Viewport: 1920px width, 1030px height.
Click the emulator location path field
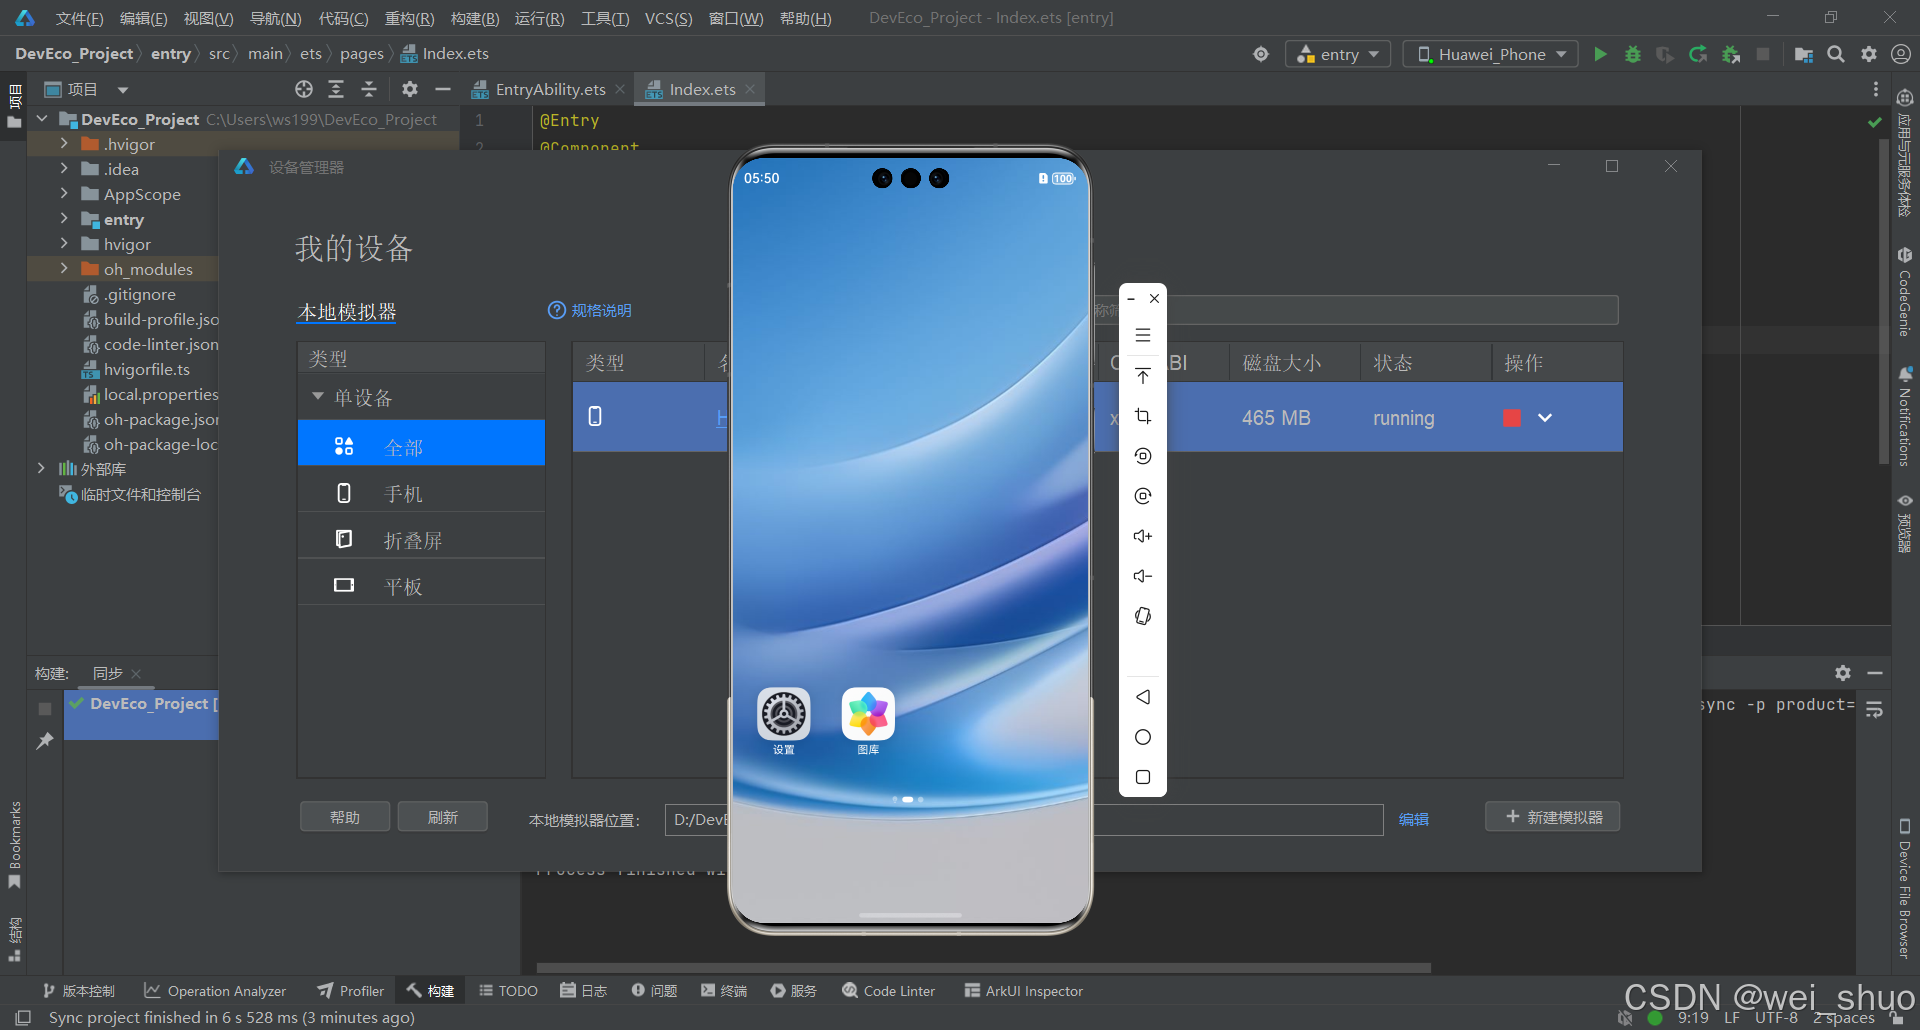(1025, 820)
